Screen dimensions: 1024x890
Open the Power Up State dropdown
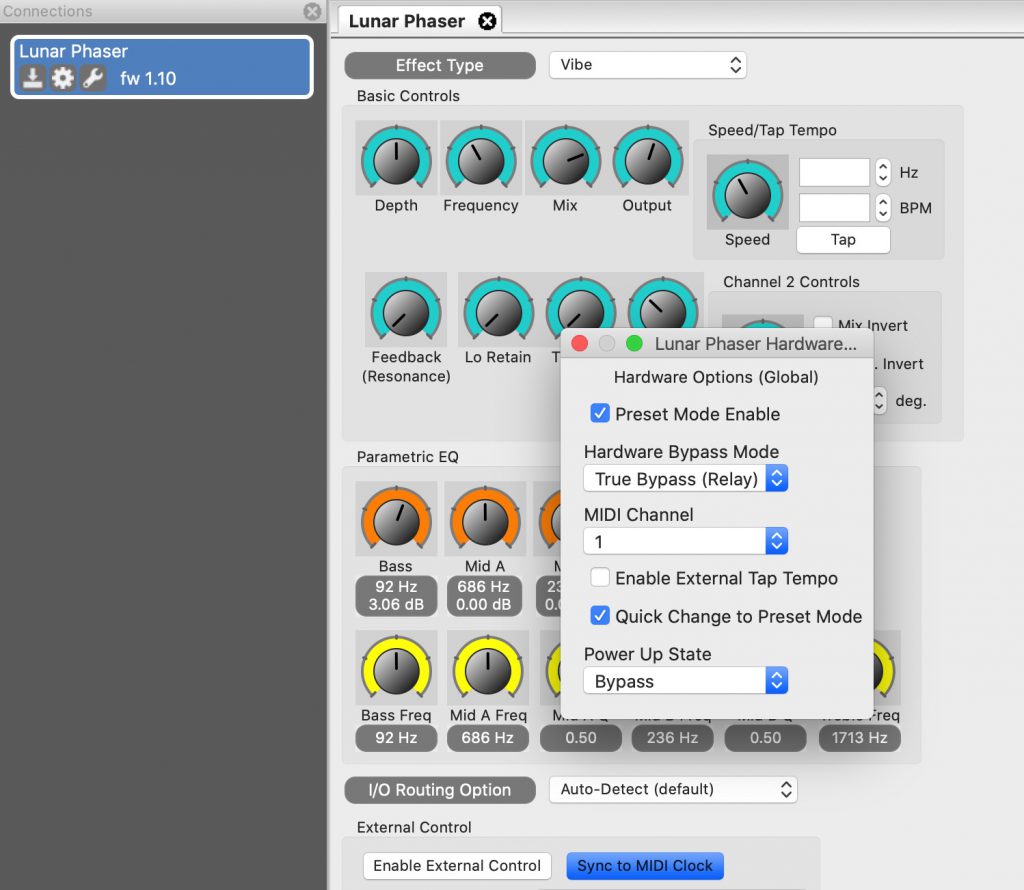(685, 682)
